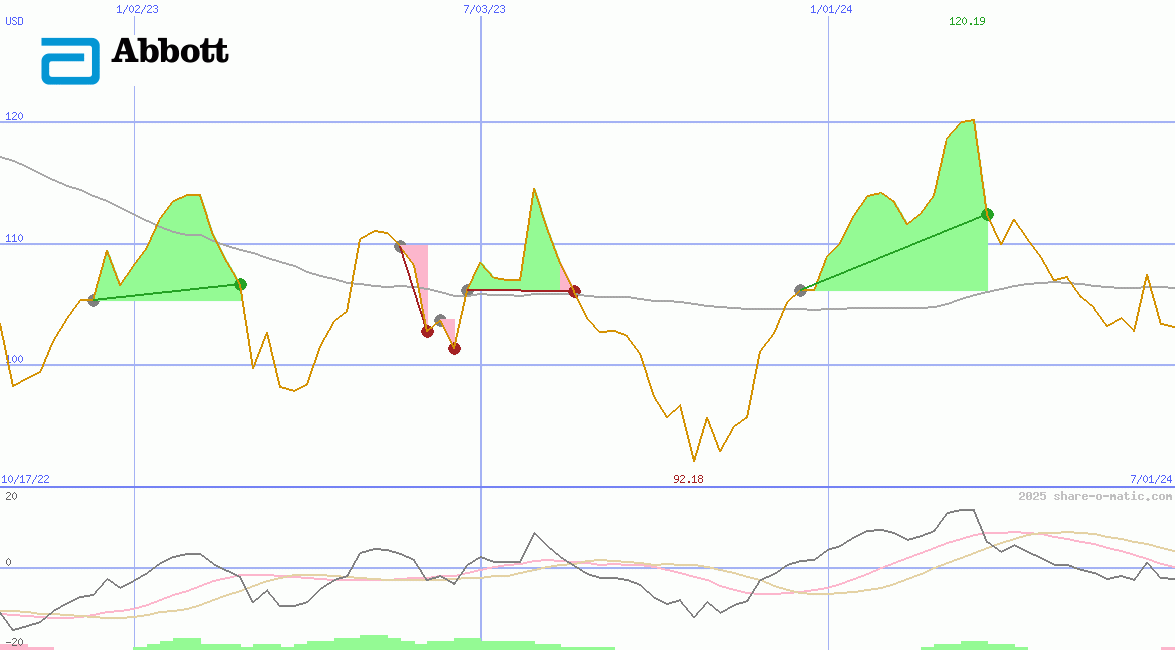Click the gray entry marker before 1/01/24
The width and height of the screenshot is (1175, 650).
(800, 291)
